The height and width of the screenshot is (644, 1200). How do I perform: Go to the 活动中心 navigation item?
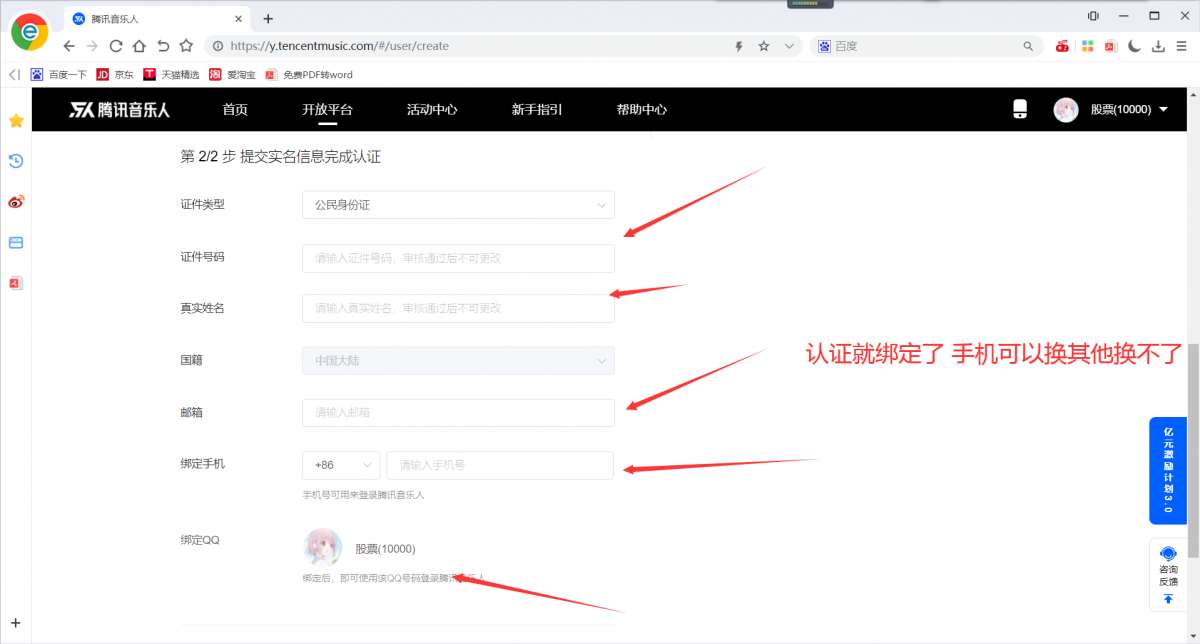point(432,109)
